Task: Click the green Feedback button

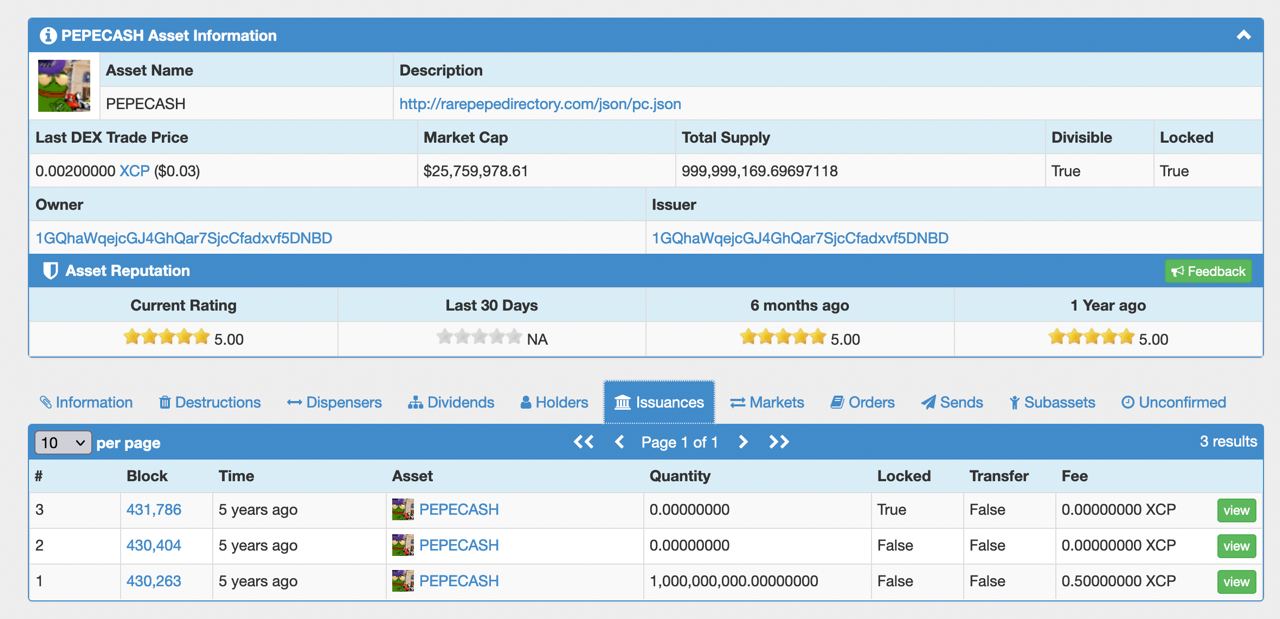Action: point(1208,271)
